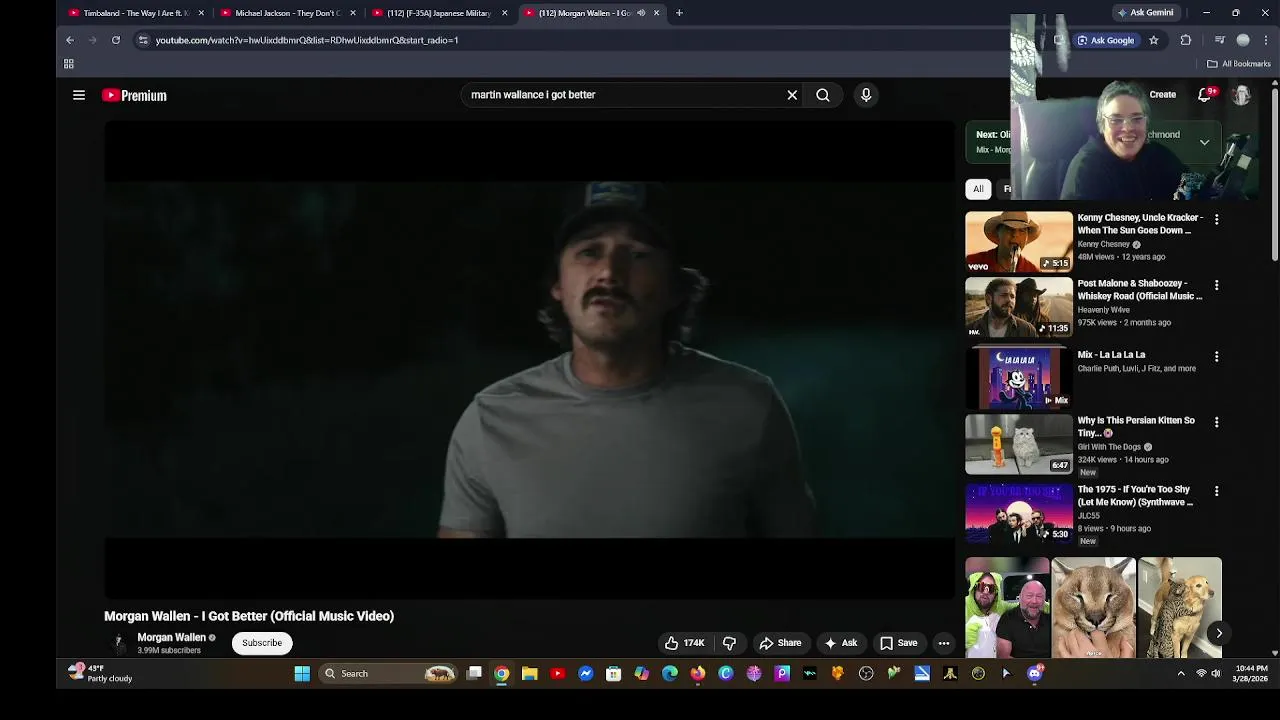
Task: Open the YouTube guide hamburger menu
Action: pyautogui.click(x=79, y=95)
